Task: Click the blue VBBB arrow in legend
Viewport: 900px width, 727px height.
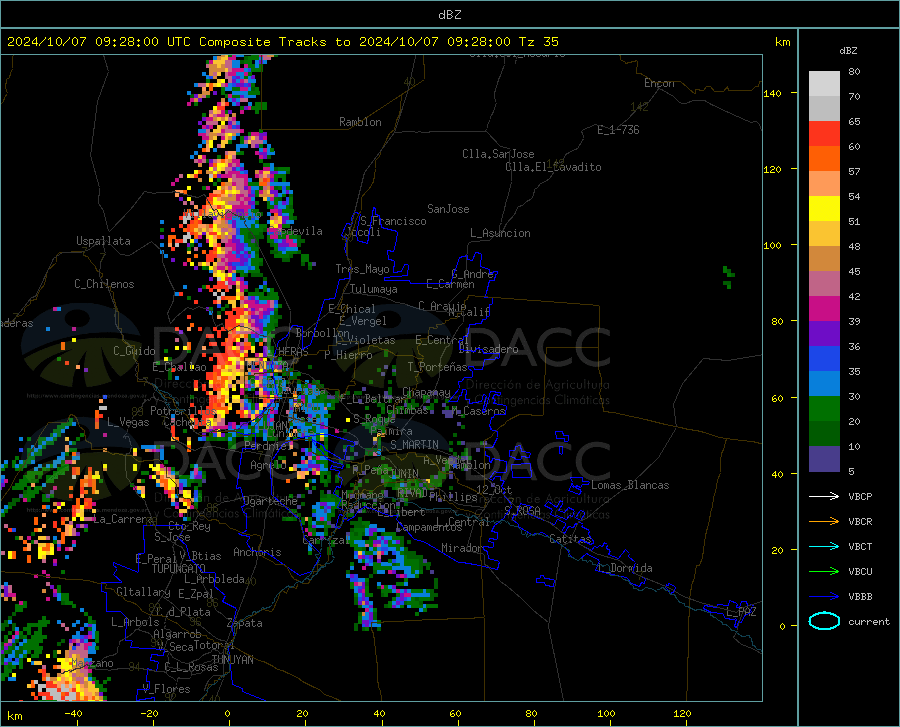Action: pos(824,597)
